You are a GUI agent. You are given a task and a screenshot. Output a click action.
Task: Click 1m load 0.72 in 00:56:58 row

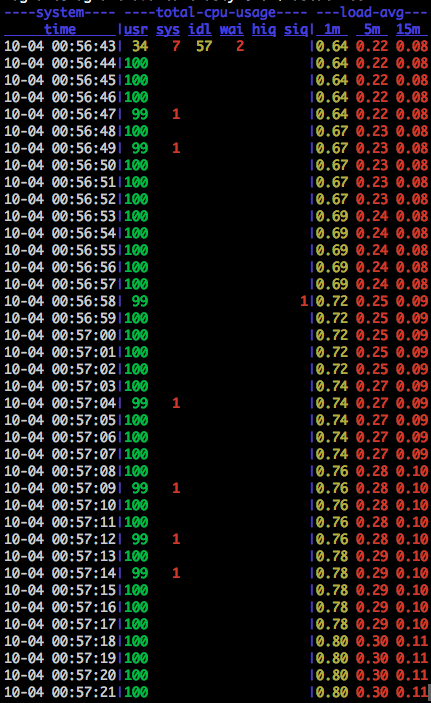point(332,301)
